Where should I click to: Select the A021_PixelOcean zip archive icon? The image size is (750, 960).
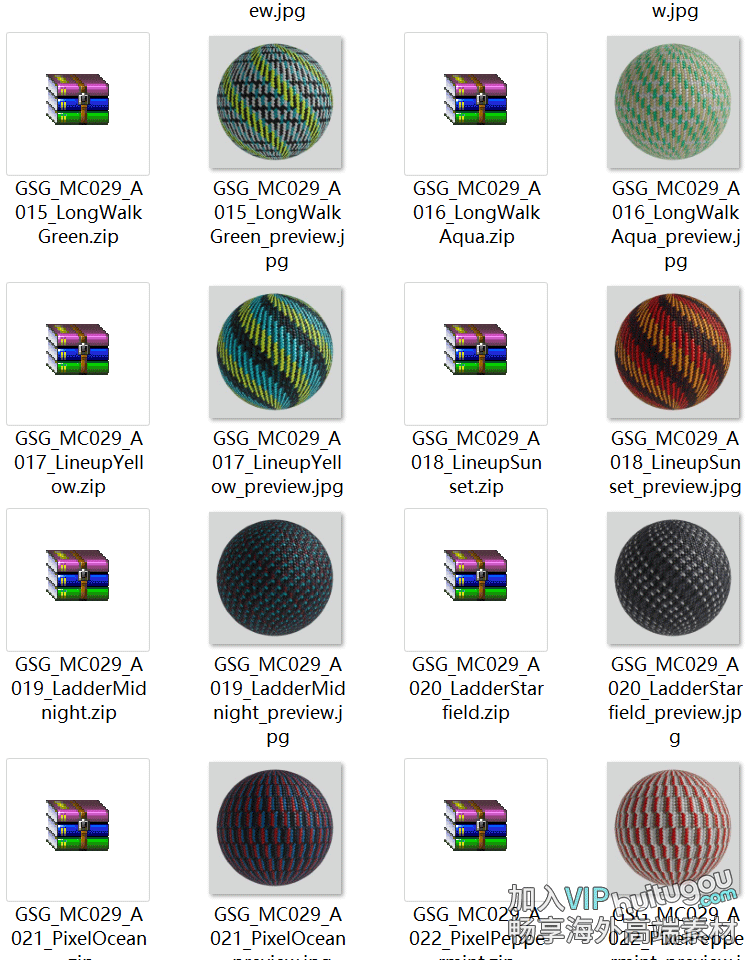pos(78,825)
